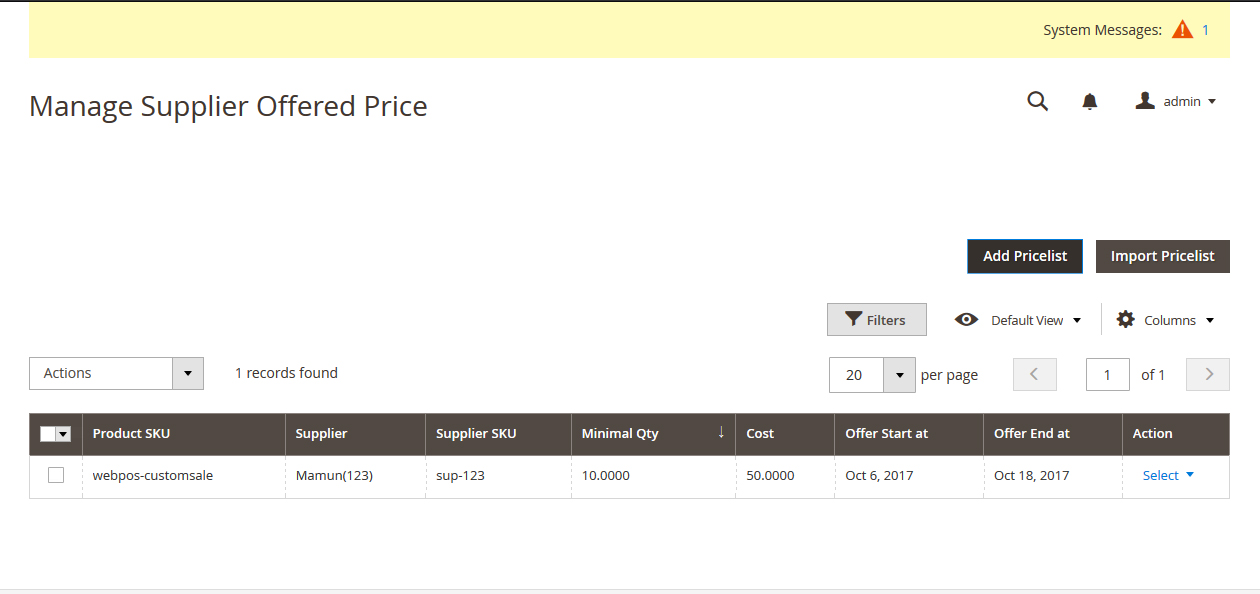
Task: Expand the Default View dropdown arrow
Action: (x=1077, y=320)
